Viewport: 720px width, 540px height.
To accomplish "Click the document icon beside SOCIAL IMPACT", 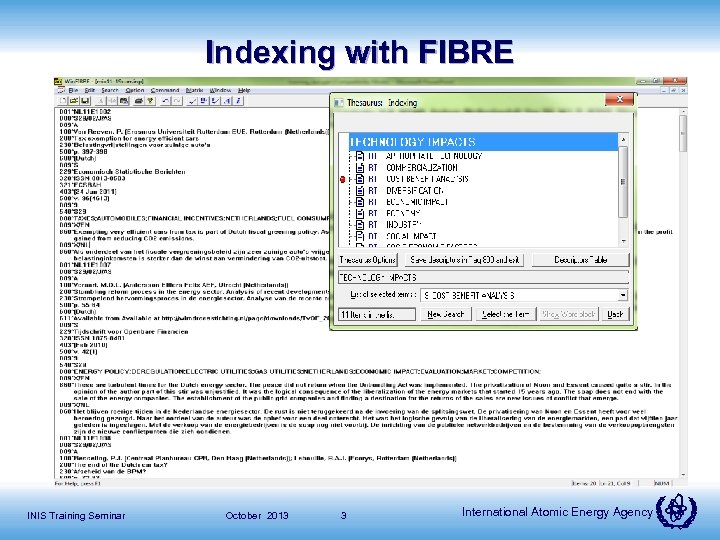I will click(x=360, y=236).
